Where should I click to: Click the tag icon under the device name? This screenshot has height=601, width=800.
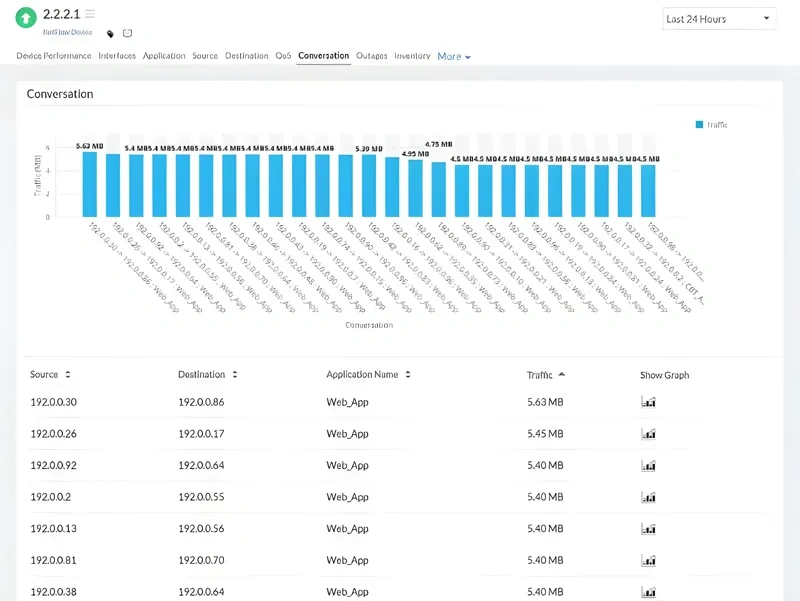click(x=110, y=33)
